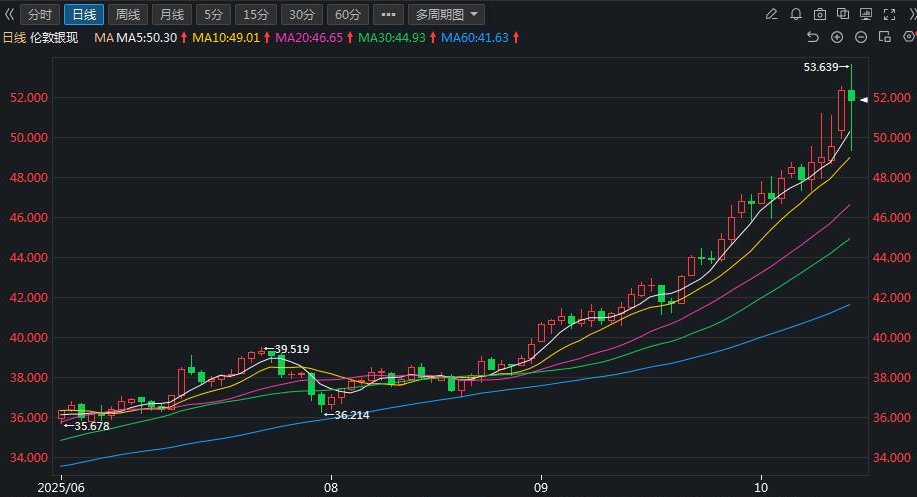Open the monitor chart display icon
Screen dimensions: 917x497
tap(866, 14)
